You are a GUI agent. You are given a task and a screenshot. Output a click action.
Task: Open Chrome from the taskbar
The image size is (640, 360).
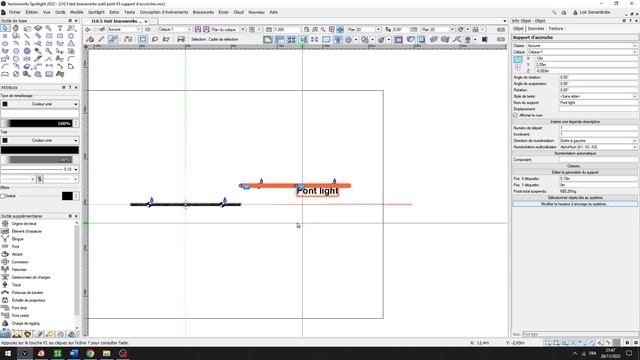90,353
